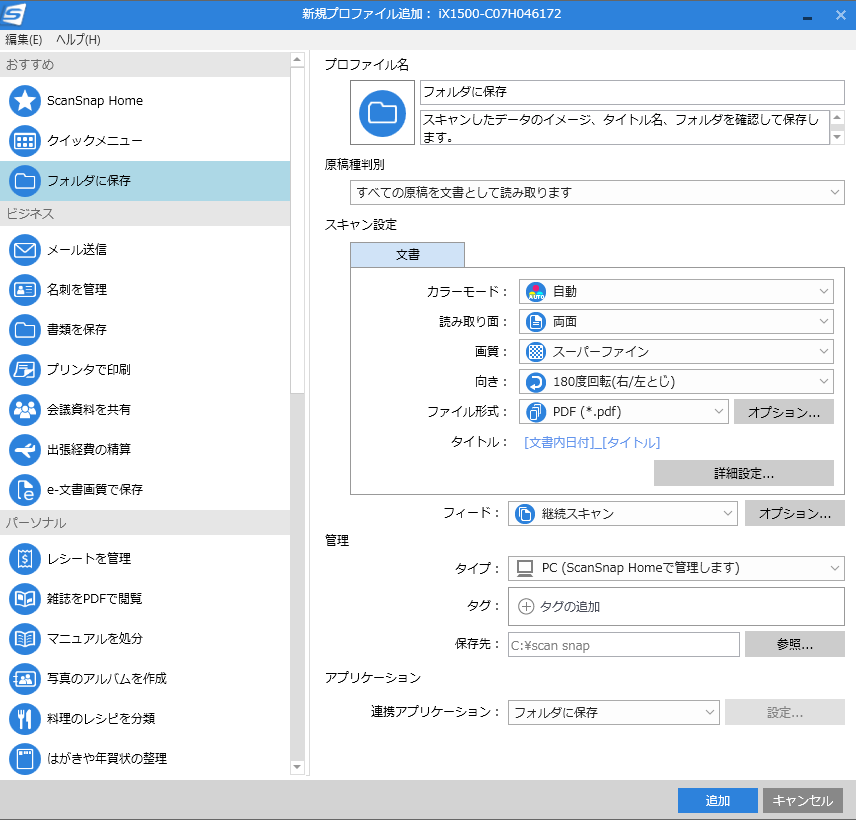Screen dimensions: 856x820
Task: Click the おすすめ section header
Action: pyautogui.click(x=145, y=64)
